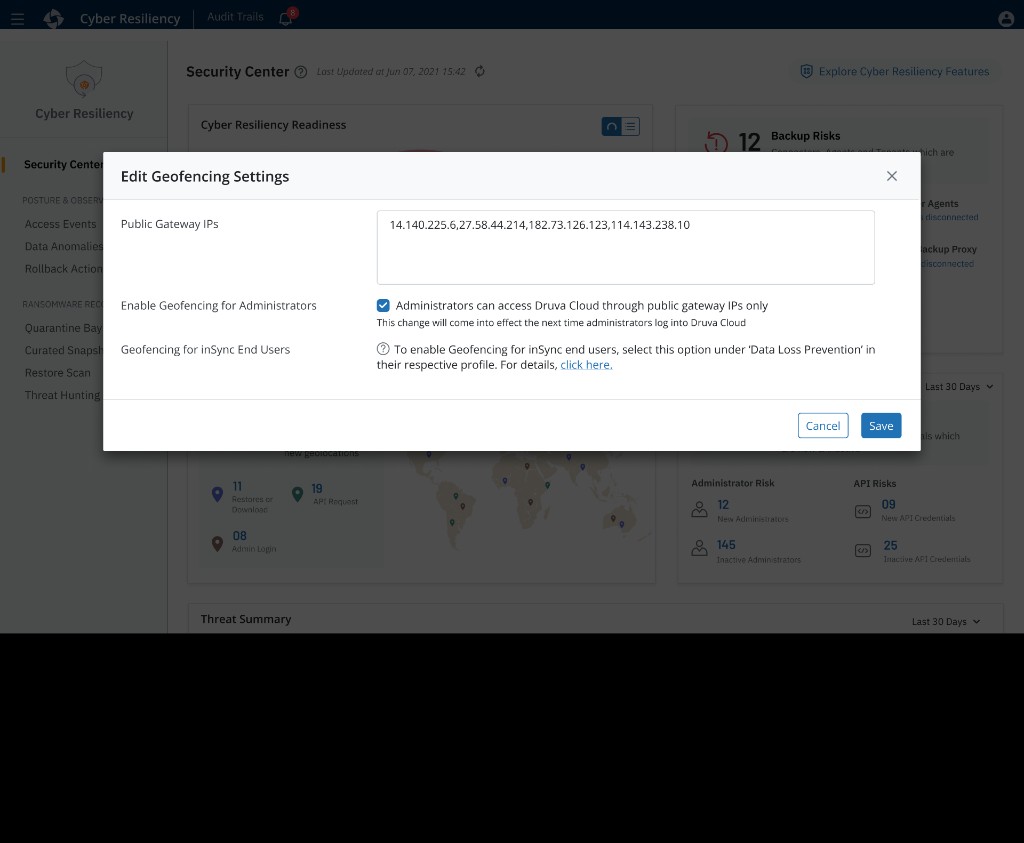Click the Druva logo icon
Viewport: 1024px width, 843px height.
click(x=54, y=18)
